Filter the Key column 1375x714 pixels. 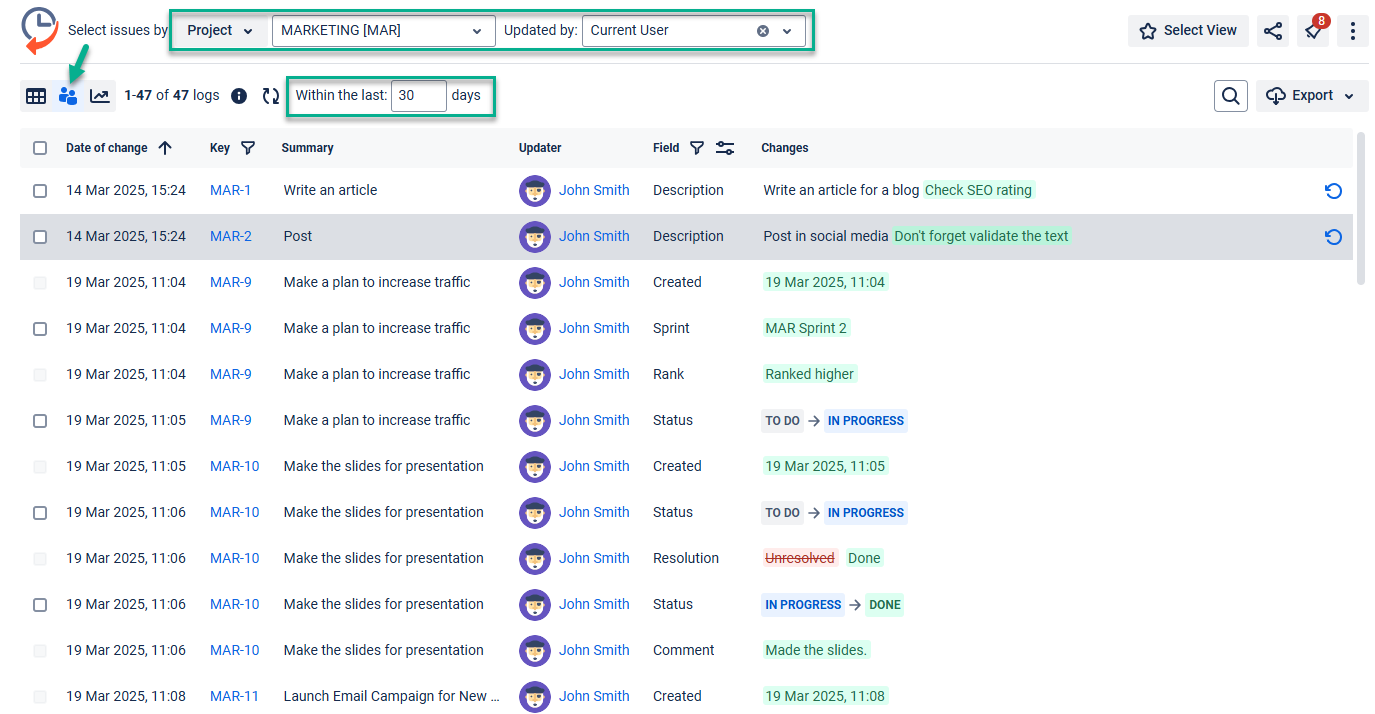[248, 148]
